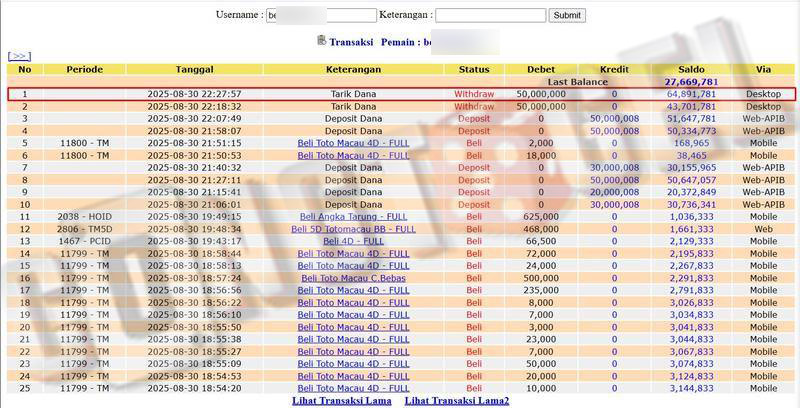Open Beli Toto Macau C.Bebas link
The height and width of the screenshot is (408, 800).
353,278
